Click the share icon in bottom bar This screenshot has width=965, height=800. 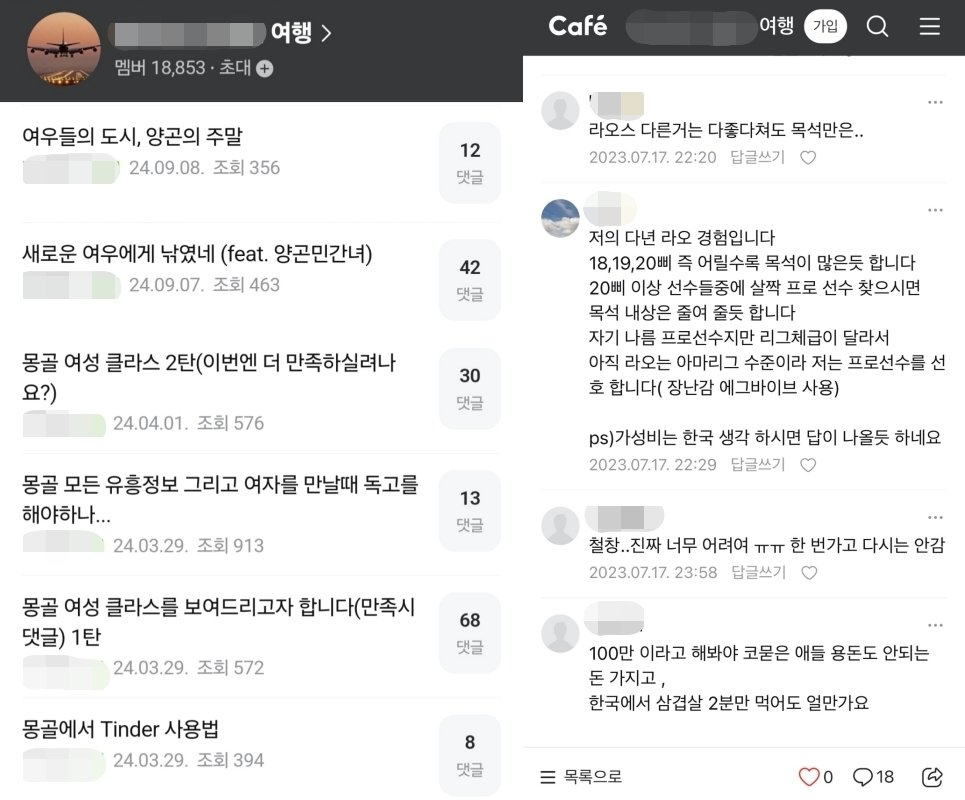932,777
